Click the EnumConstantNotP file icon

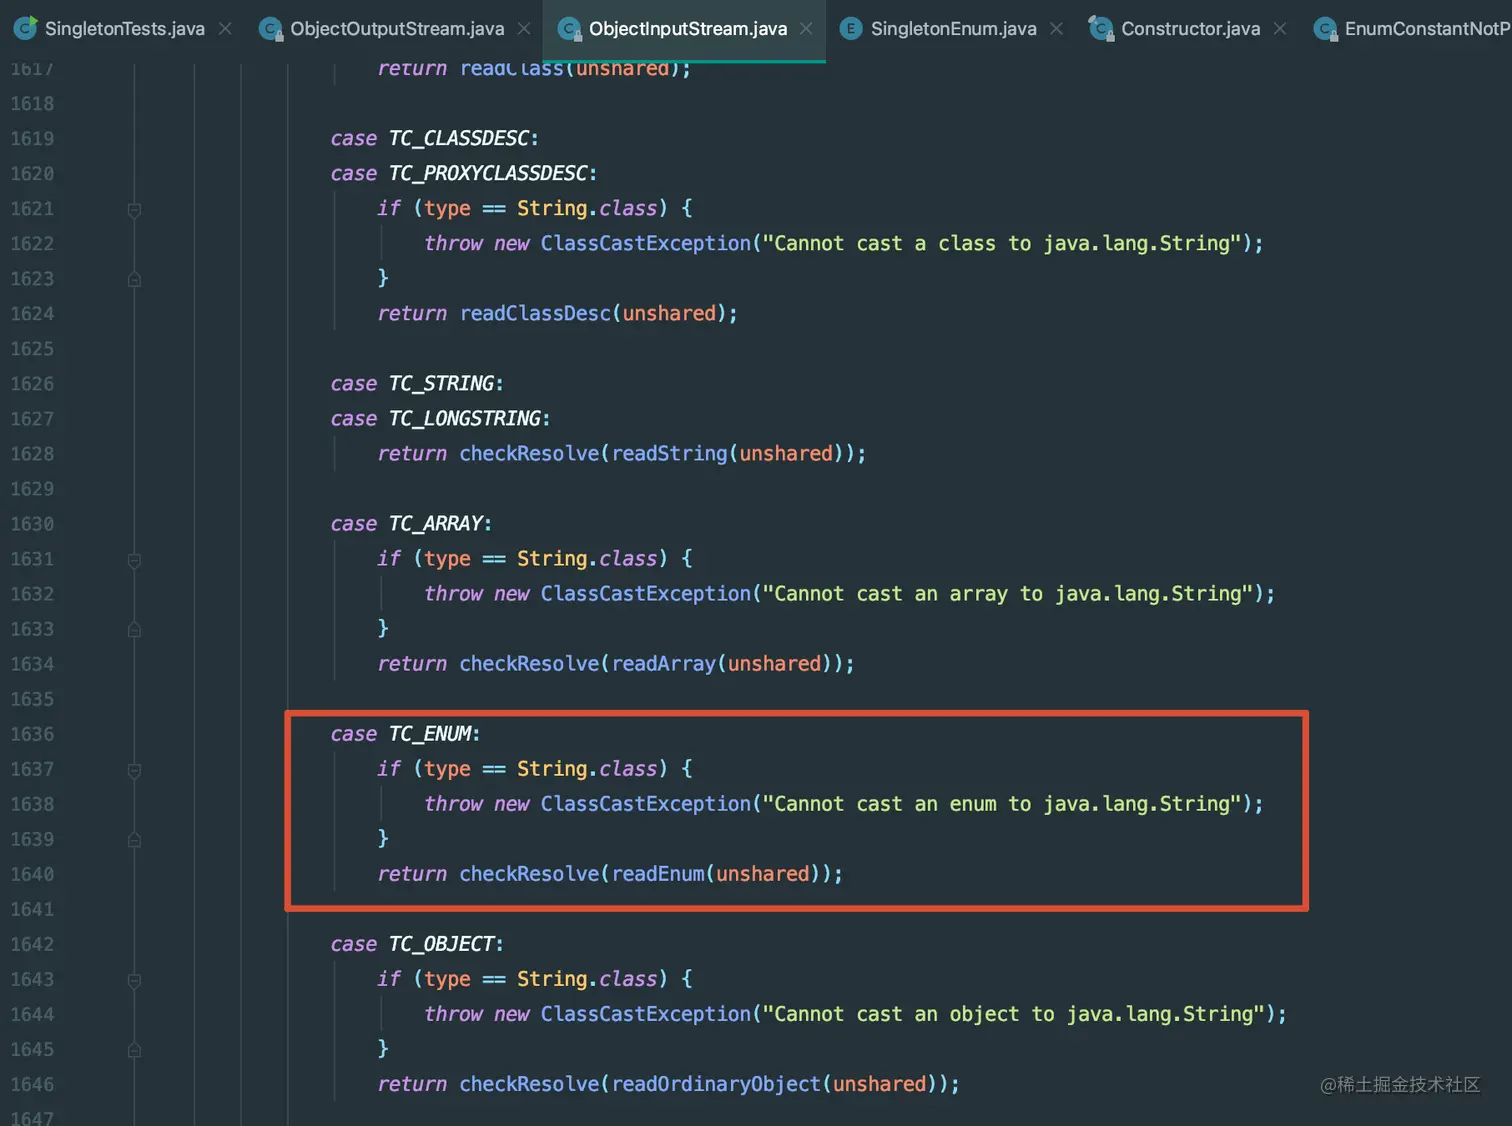tap(1325, 29)
